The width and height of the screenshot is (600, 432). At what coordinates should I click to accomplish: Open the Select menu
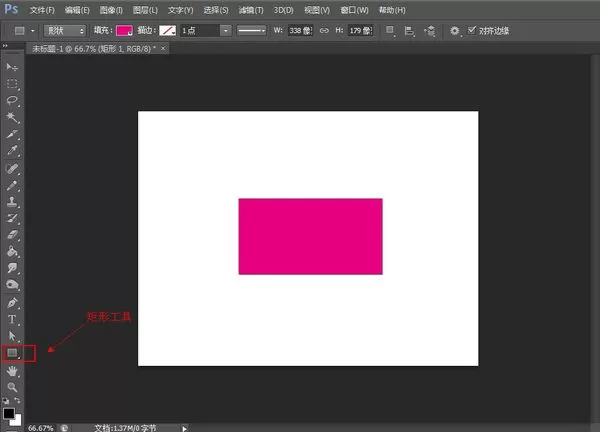tap(216, 10)
